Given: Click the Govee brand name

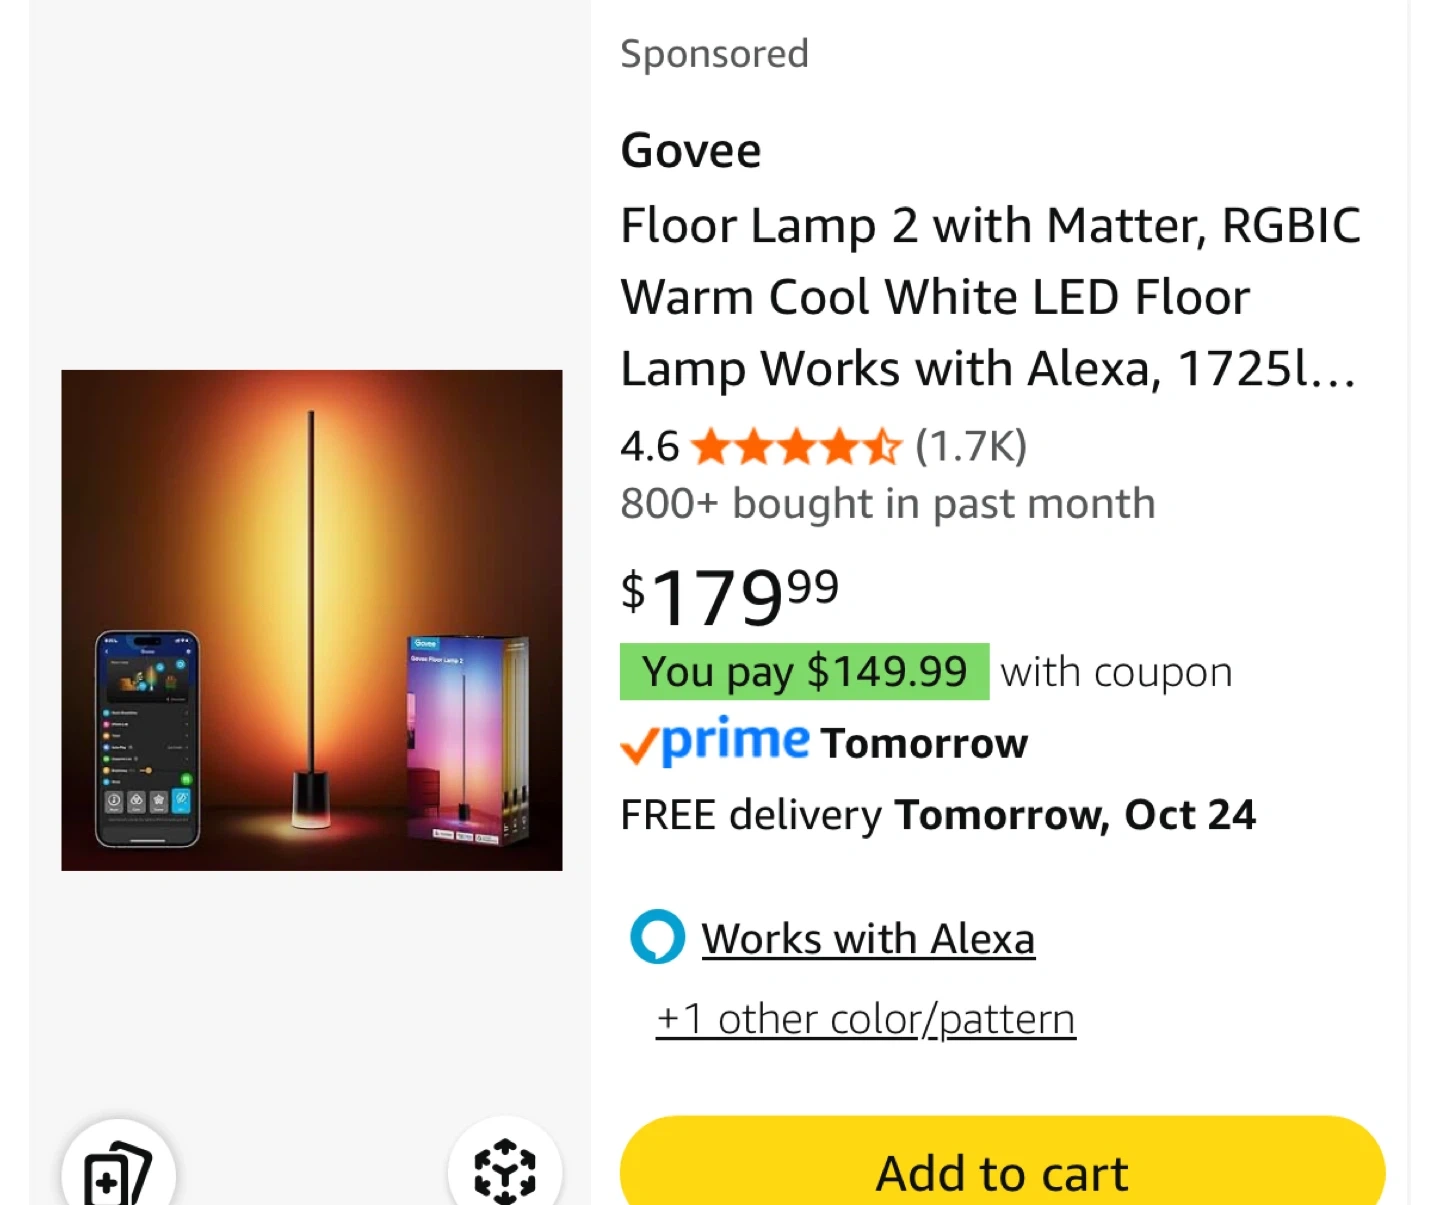Looking at the screenshot, I should click(691, 151).
